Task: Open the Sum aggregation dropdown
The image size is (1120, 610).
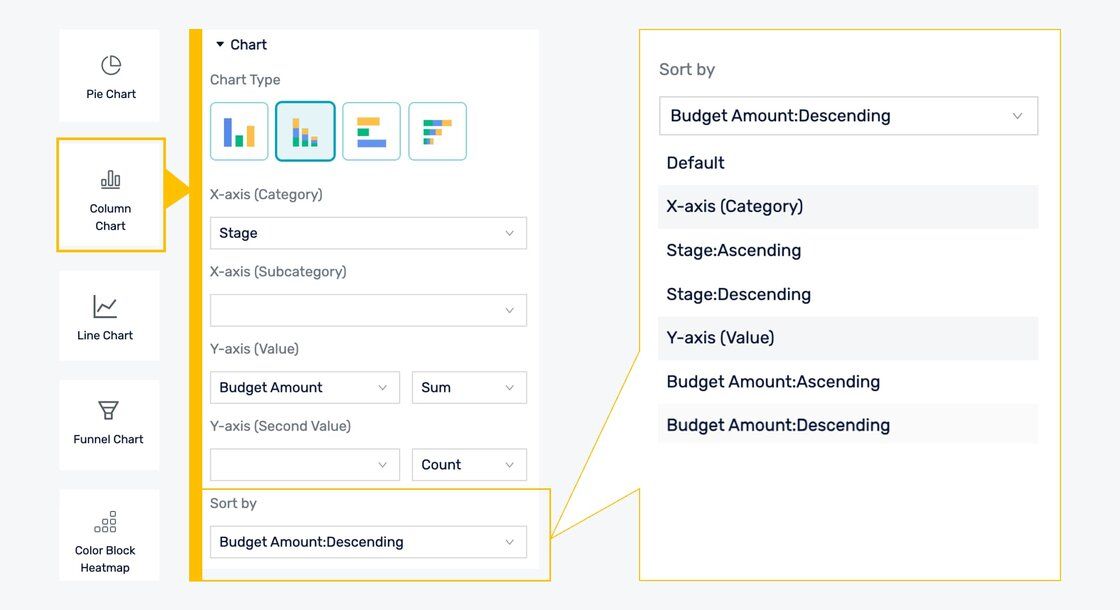Action: coord(469,387)
